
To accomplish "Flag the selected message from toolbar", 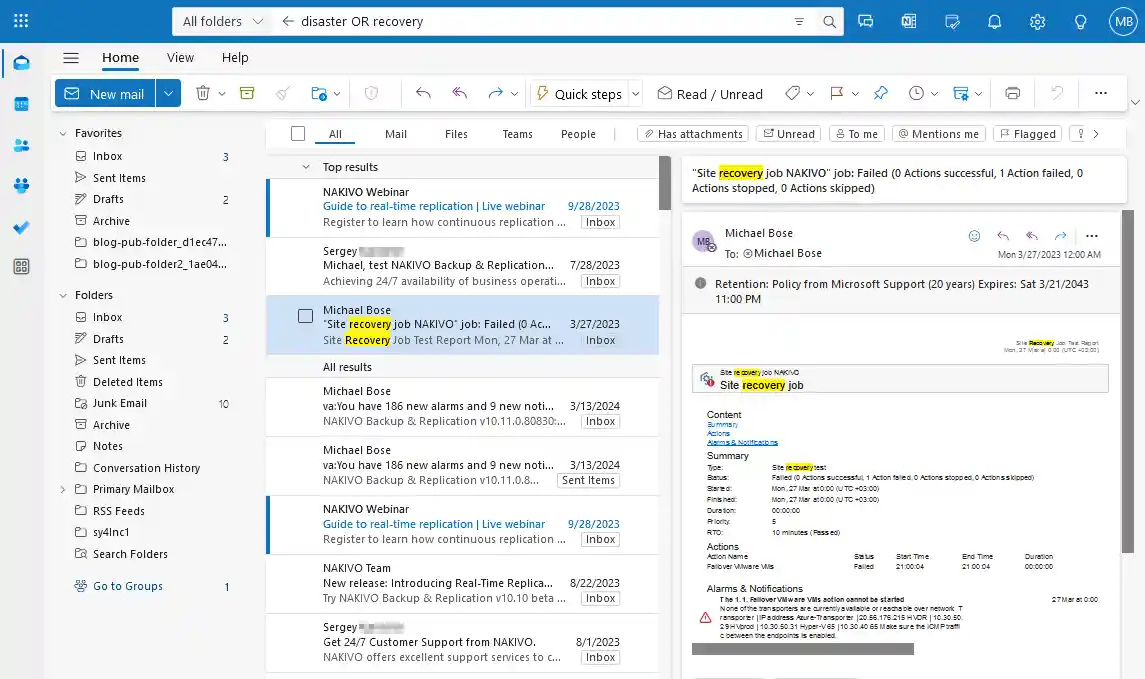I will pyautogui.click(x=837, y=93).
